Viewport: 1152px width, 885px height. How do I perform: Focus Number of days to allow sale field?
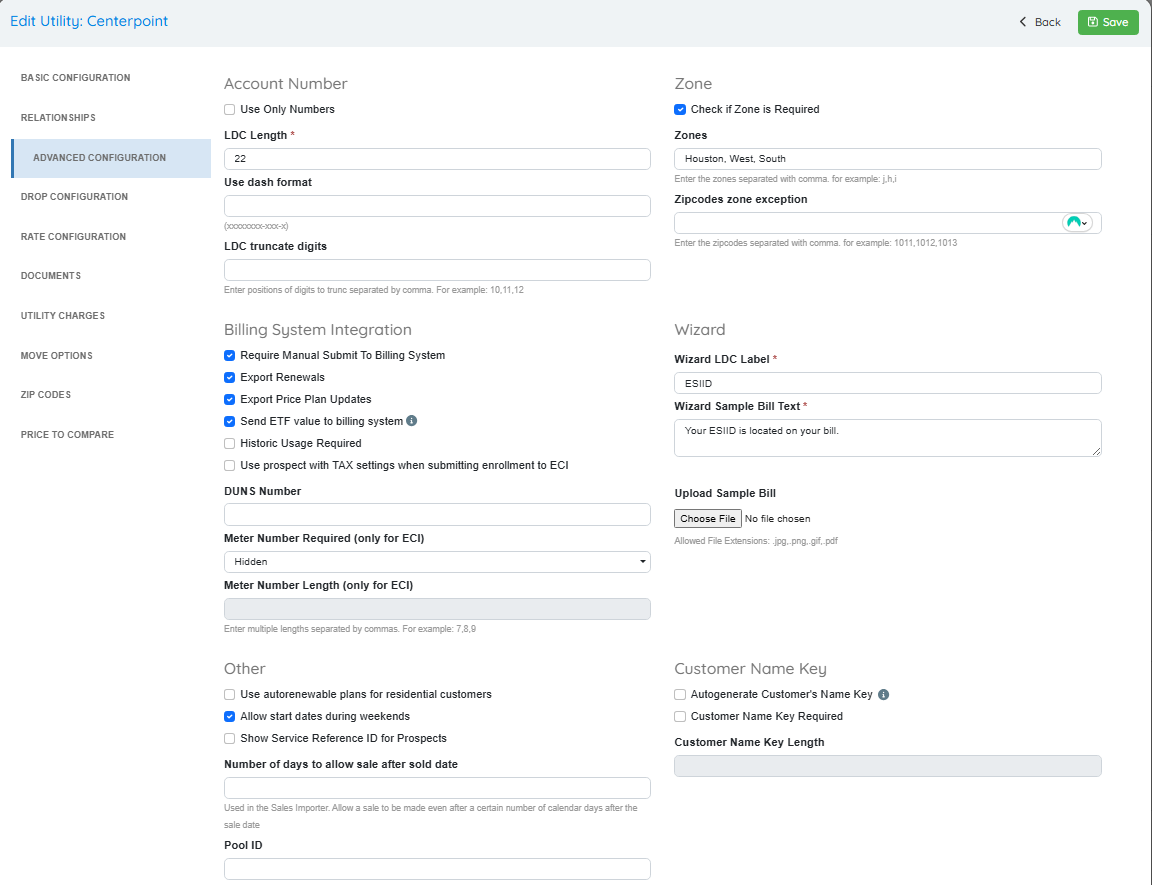[x=437, y=788]
